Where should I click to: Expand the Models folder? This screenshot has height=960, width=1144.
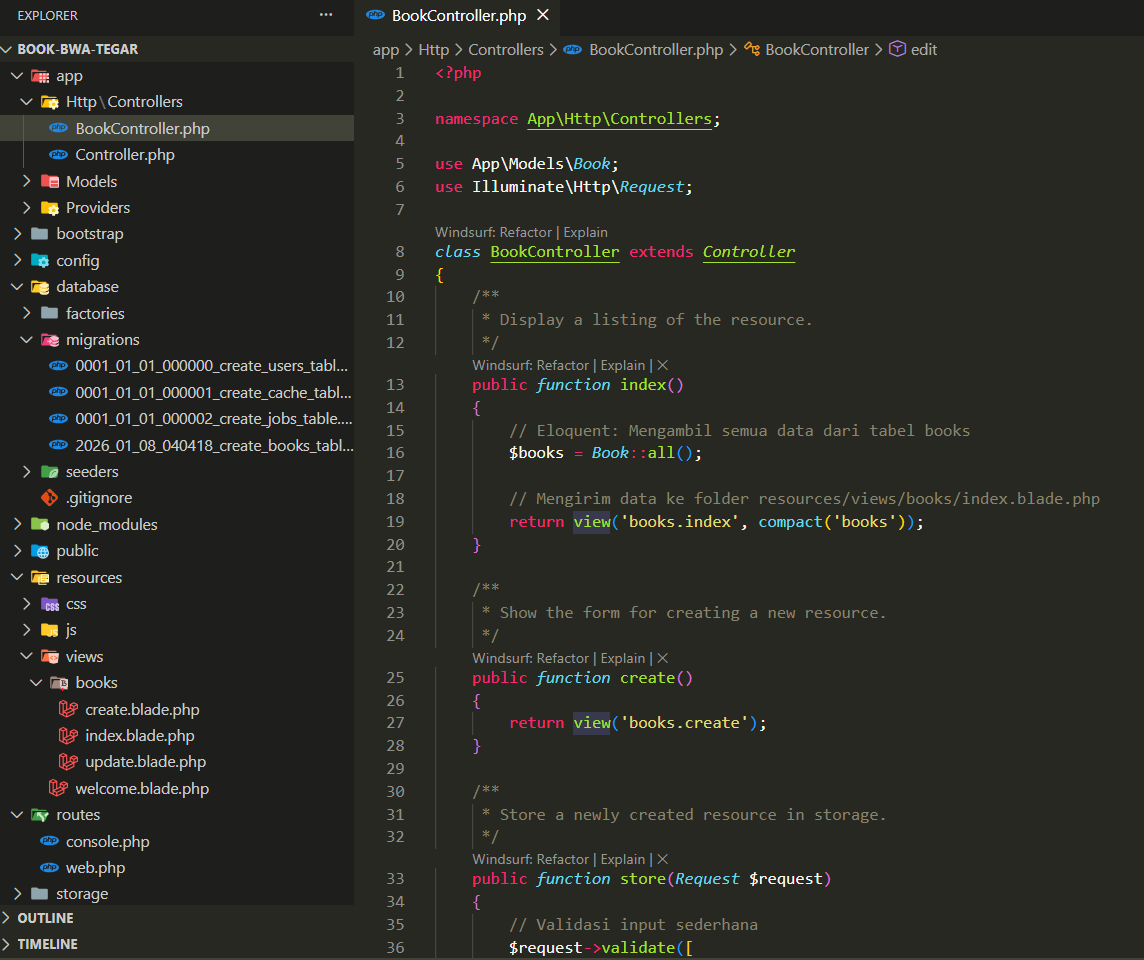click(x=90, y=181)
